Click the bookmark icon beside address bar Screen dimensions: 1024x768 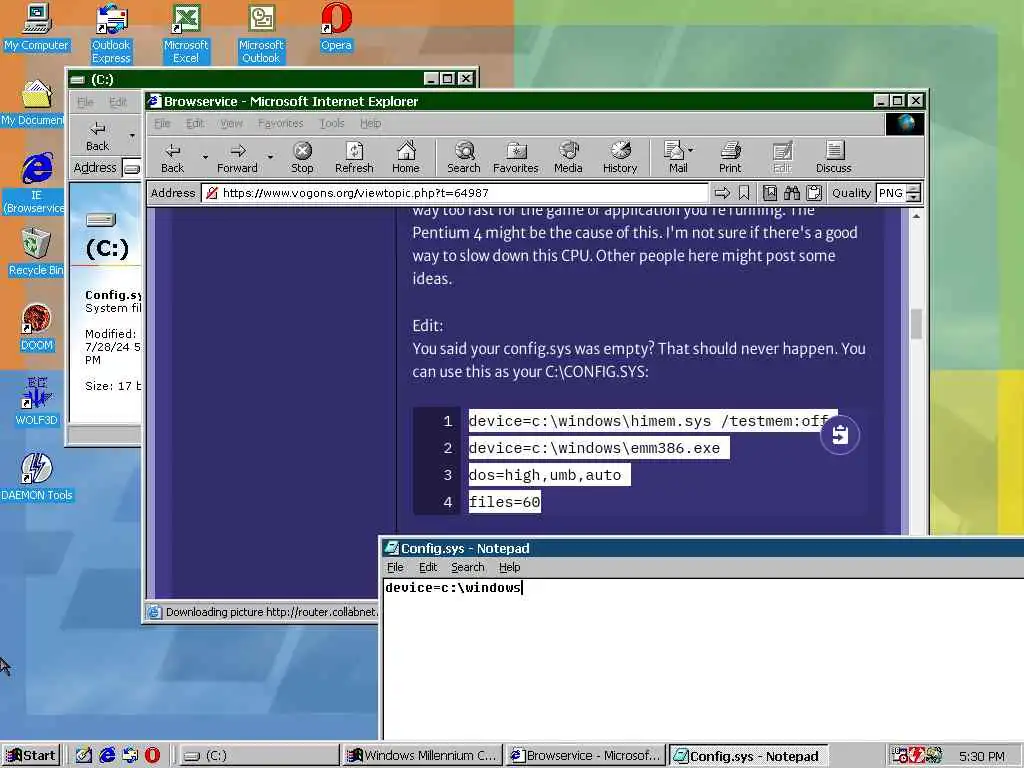tap(744, 193)
